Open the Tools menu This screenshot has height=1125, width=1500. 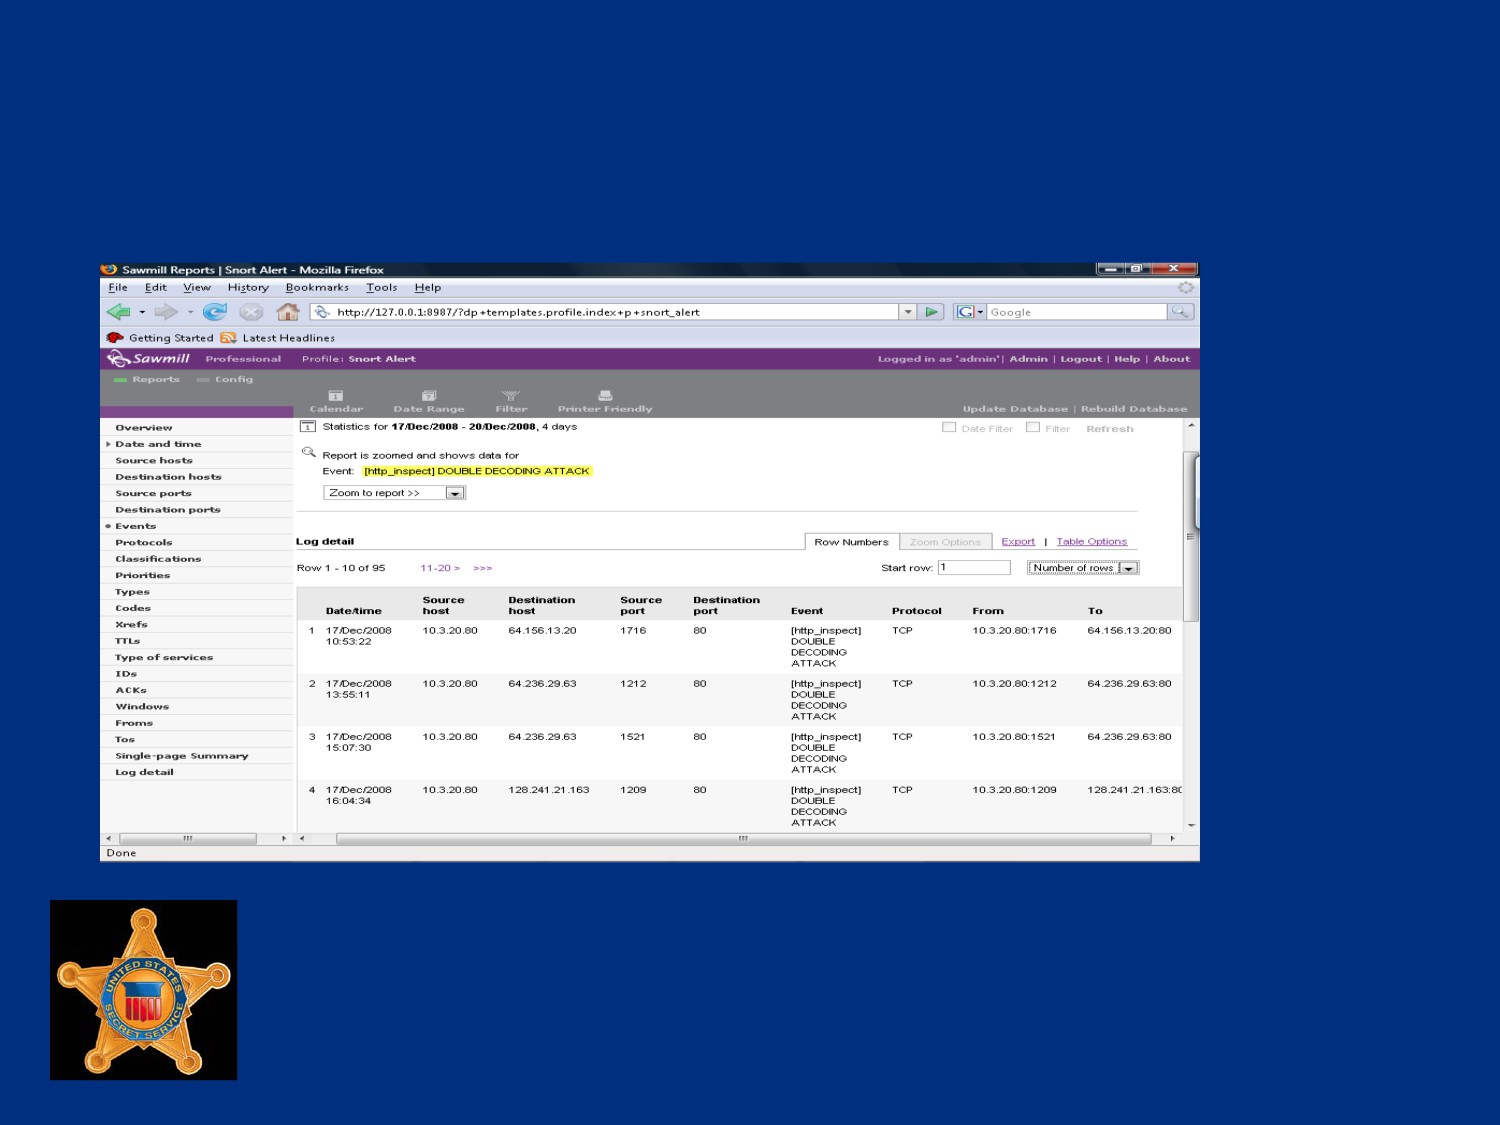point(382,287)
